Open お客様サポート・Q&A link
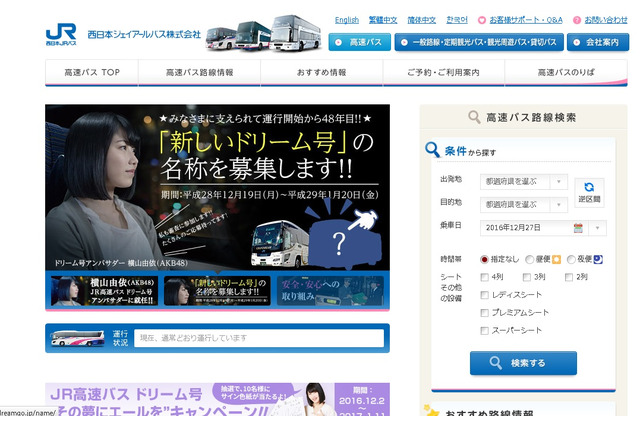This screenshot has width=640, height=426. tap(526, 20)
